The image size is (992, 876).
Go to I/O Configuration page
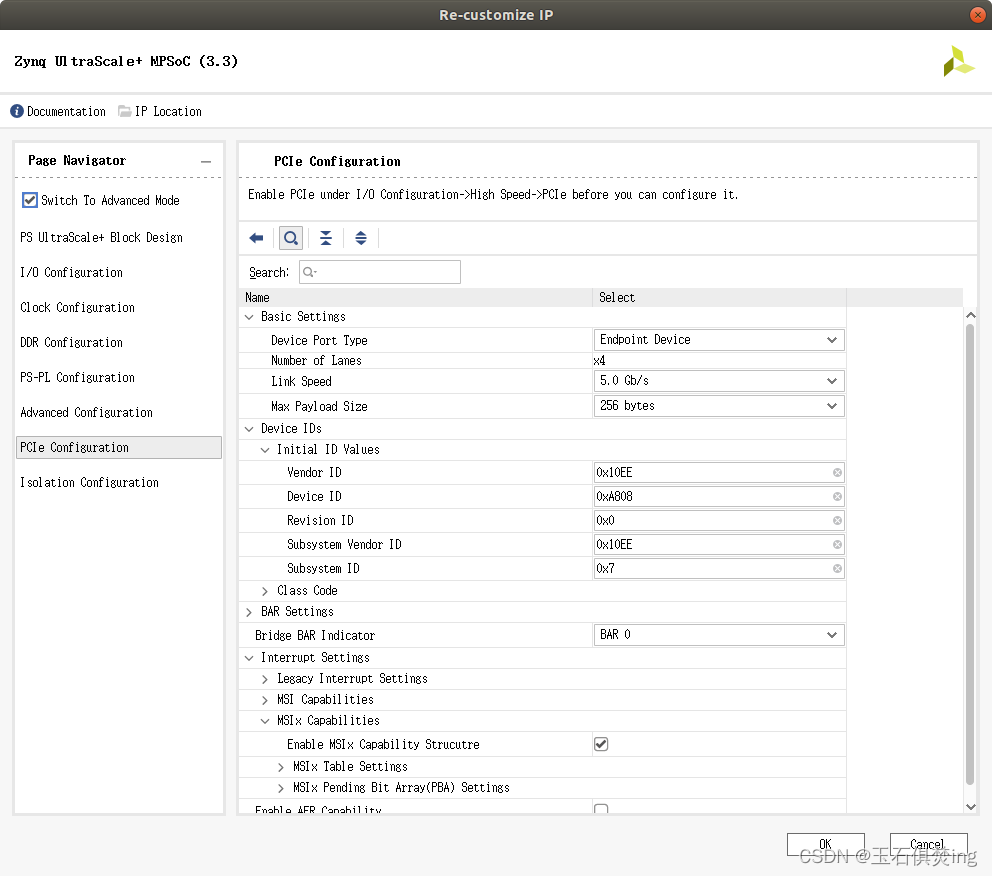pyautogui.click(x=71, y=273)
